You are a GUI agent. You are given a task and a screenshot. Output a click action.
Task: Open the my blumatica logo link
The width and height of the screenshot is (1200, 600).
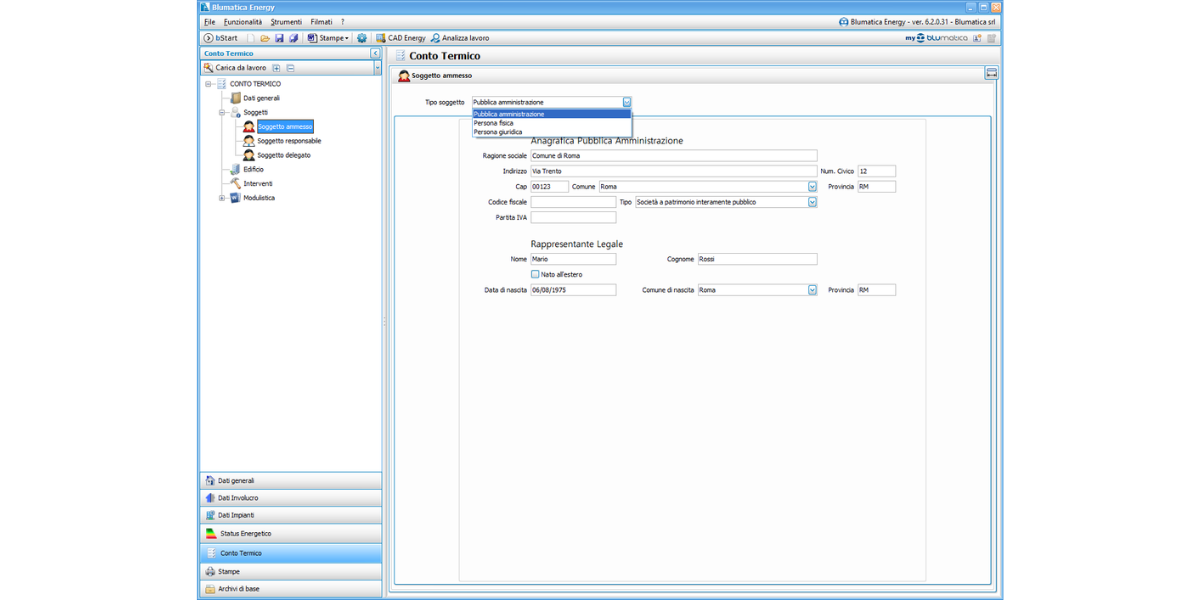coord(936,38)
